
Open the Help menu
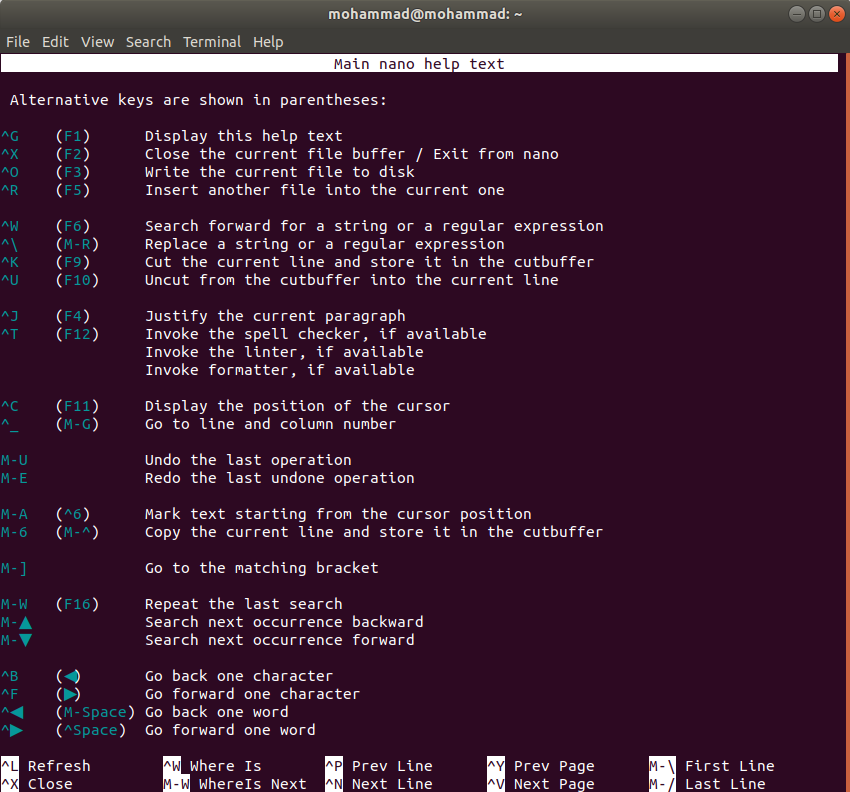click(x=268, y=42)
